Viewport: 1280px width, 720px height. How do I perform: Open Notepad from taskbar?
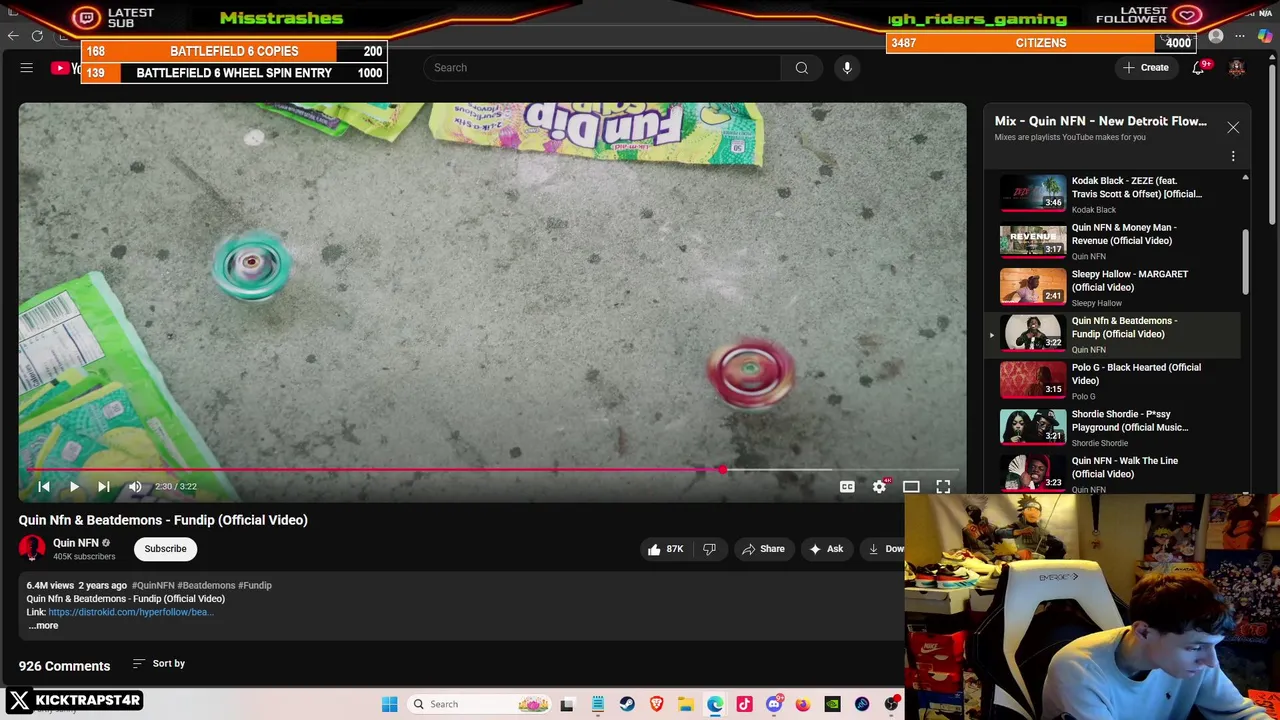(598, 704)
